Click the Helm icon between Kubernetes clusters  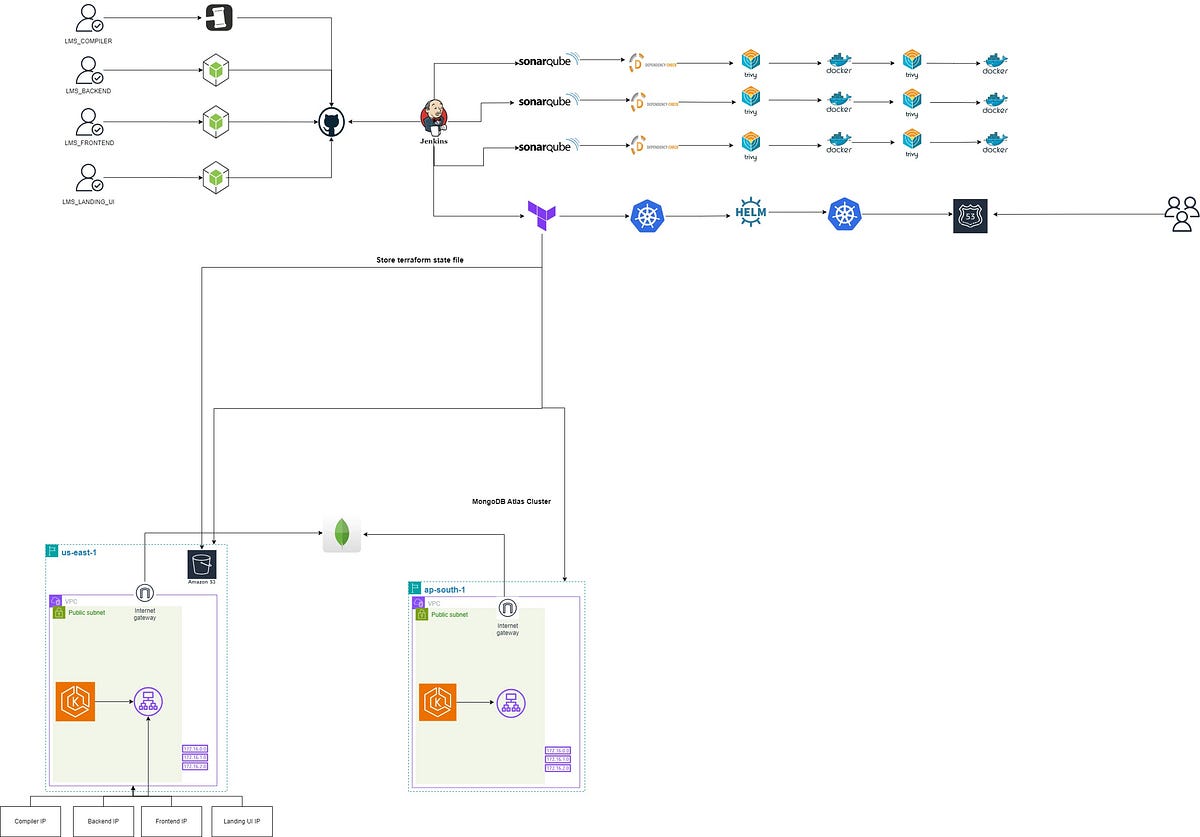pyautogui.click(x=750, y=213)
